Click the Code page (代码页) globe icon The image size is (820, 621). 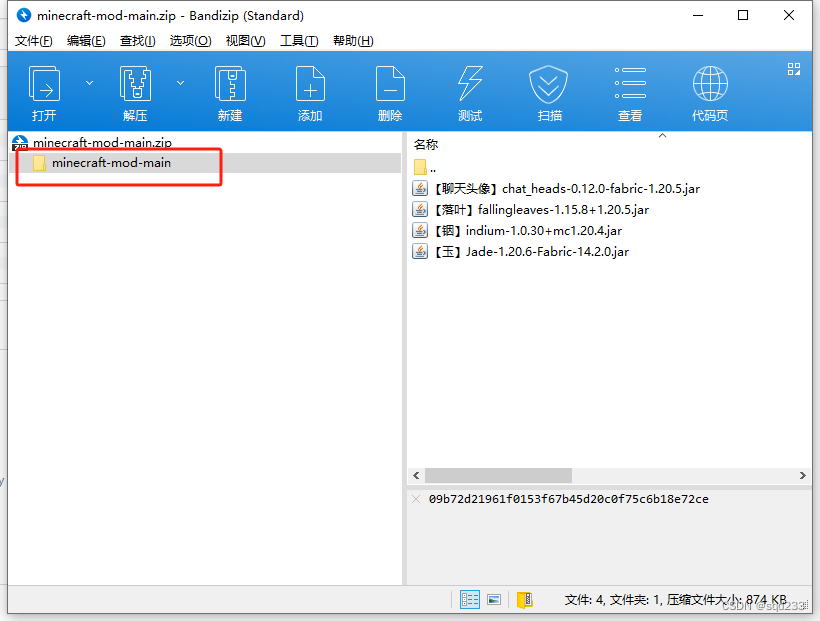point(710,84)
